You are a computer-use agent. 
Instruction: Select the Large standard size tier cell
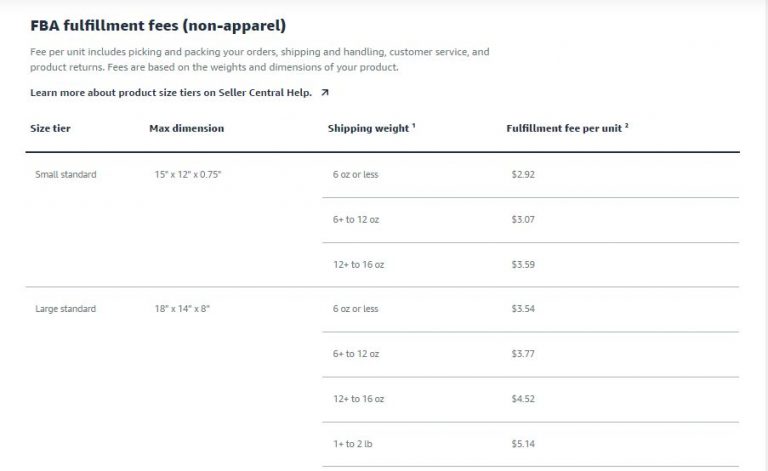pyautogui.click(x=66, y=309)
